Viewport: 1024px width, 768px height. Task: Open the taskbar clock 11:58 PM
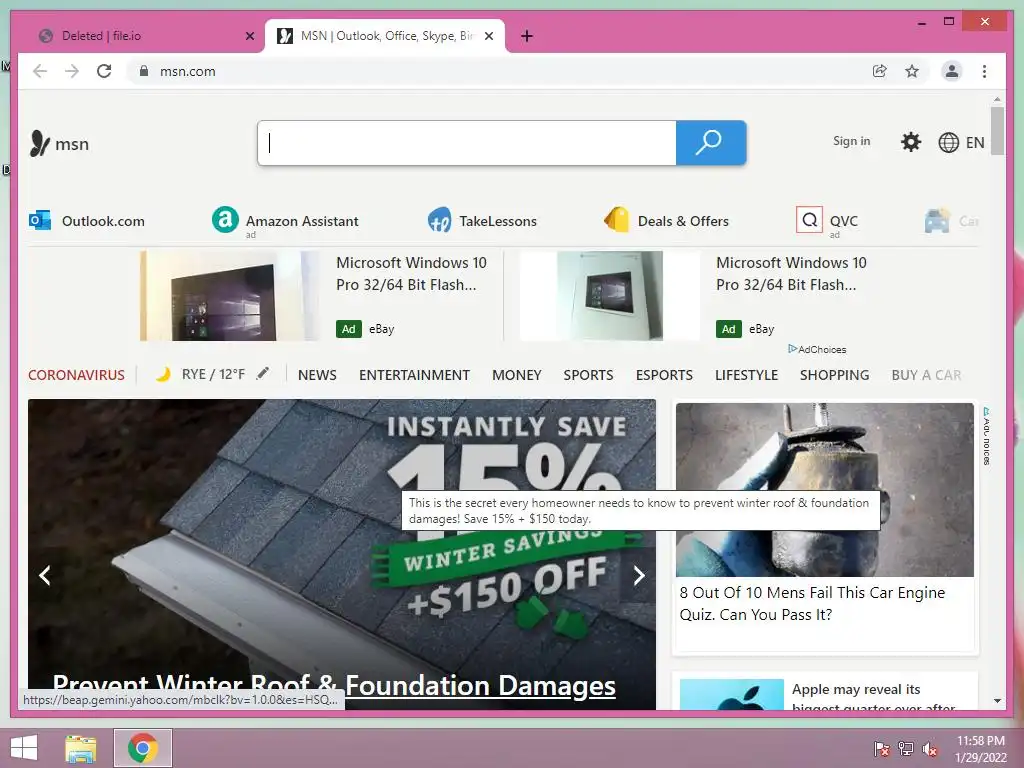click(980, 748)
